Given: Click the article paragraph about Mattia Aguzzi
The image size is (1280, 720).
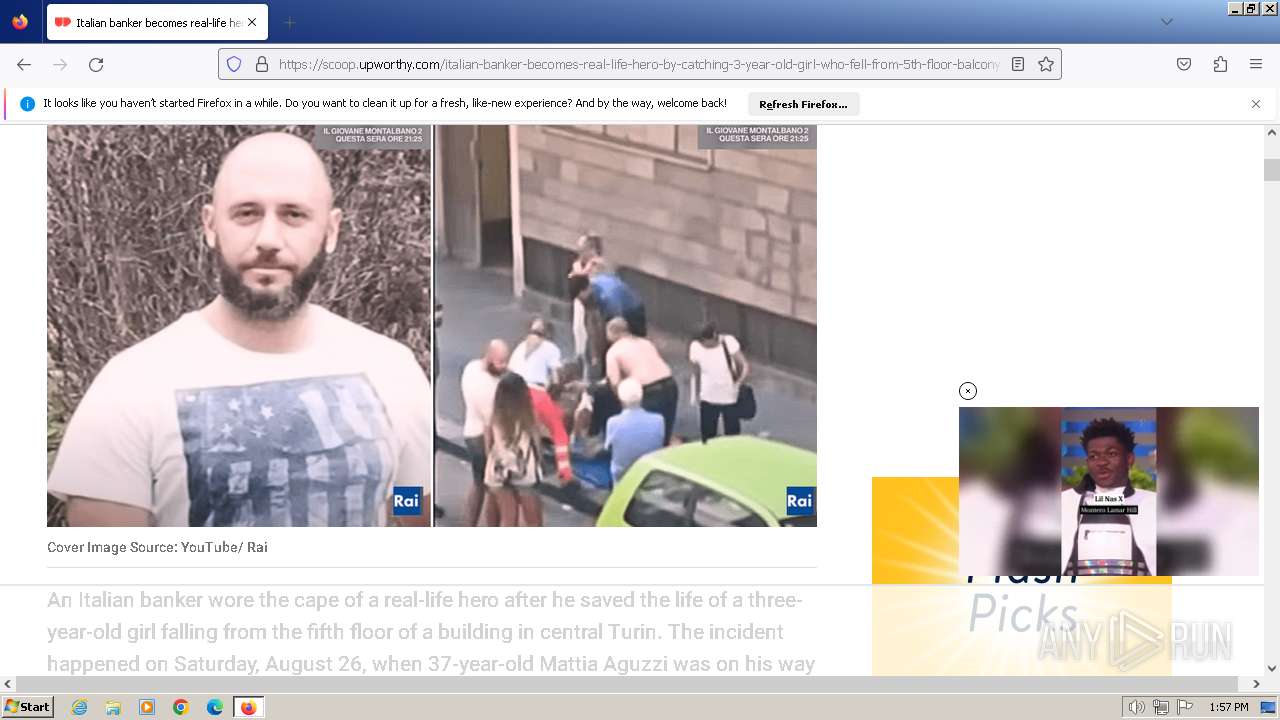Looking at the screenshot, I should 431,632.
